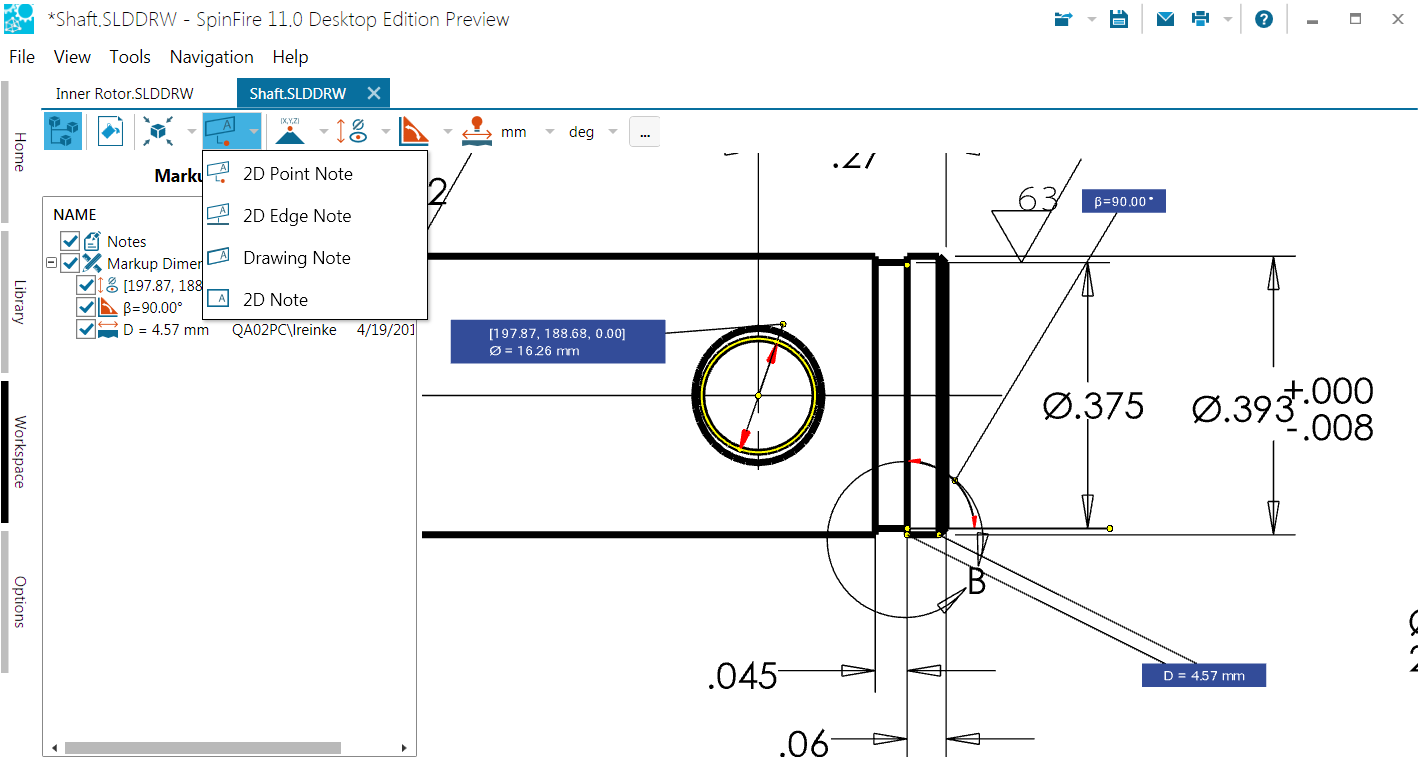
Task: Activate the diameter measurement tool
Action: tap(349, 131)
